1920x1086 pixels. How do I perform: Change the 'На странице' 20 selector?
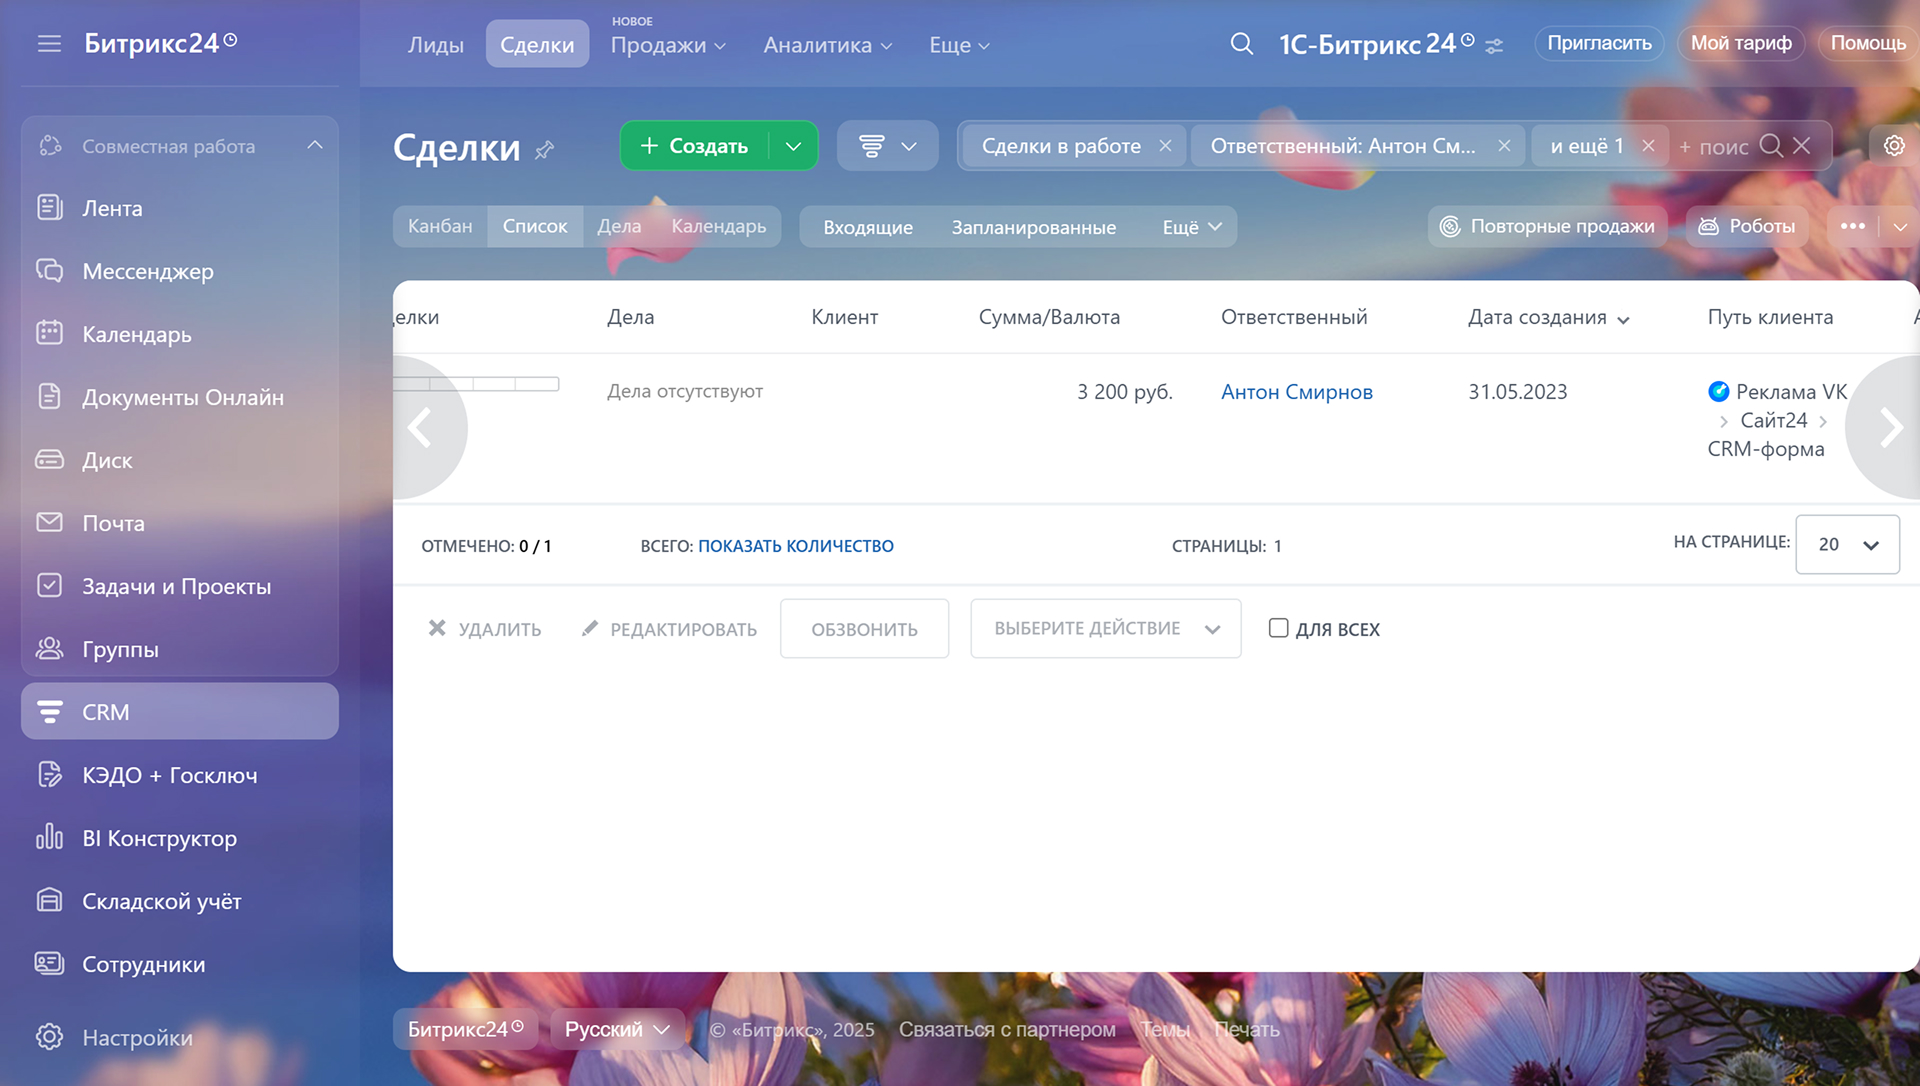[1847, 544]
